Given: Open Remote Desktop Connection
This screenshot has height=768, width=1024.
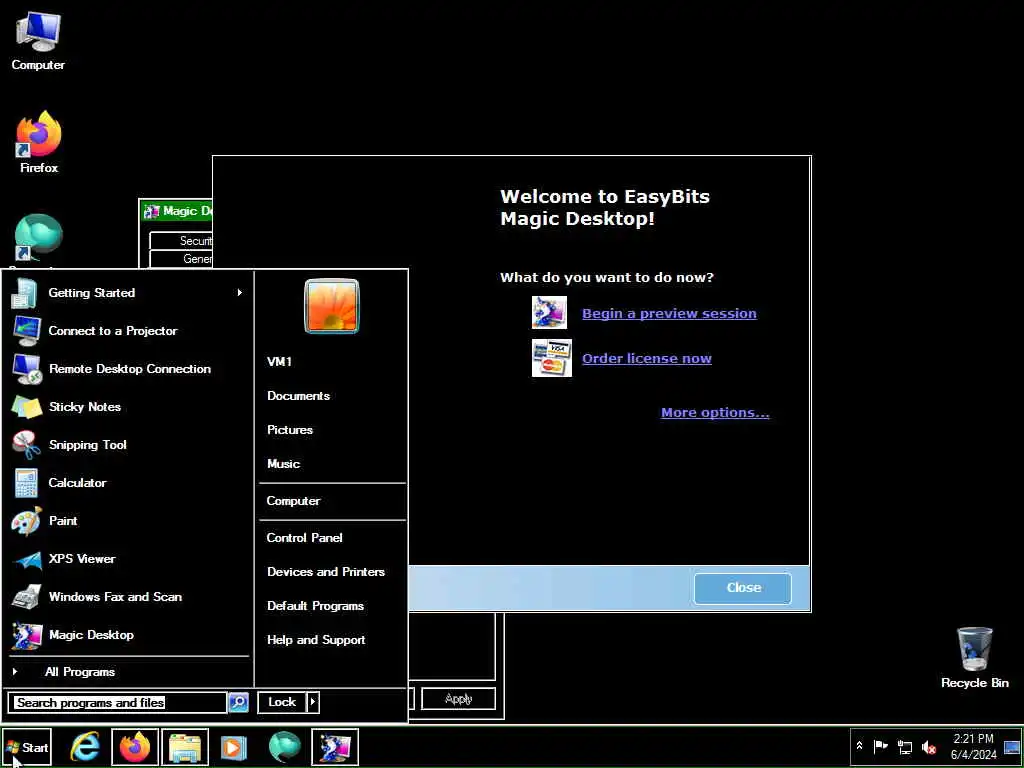Looking at the screenshot, I should pos(128,369).
